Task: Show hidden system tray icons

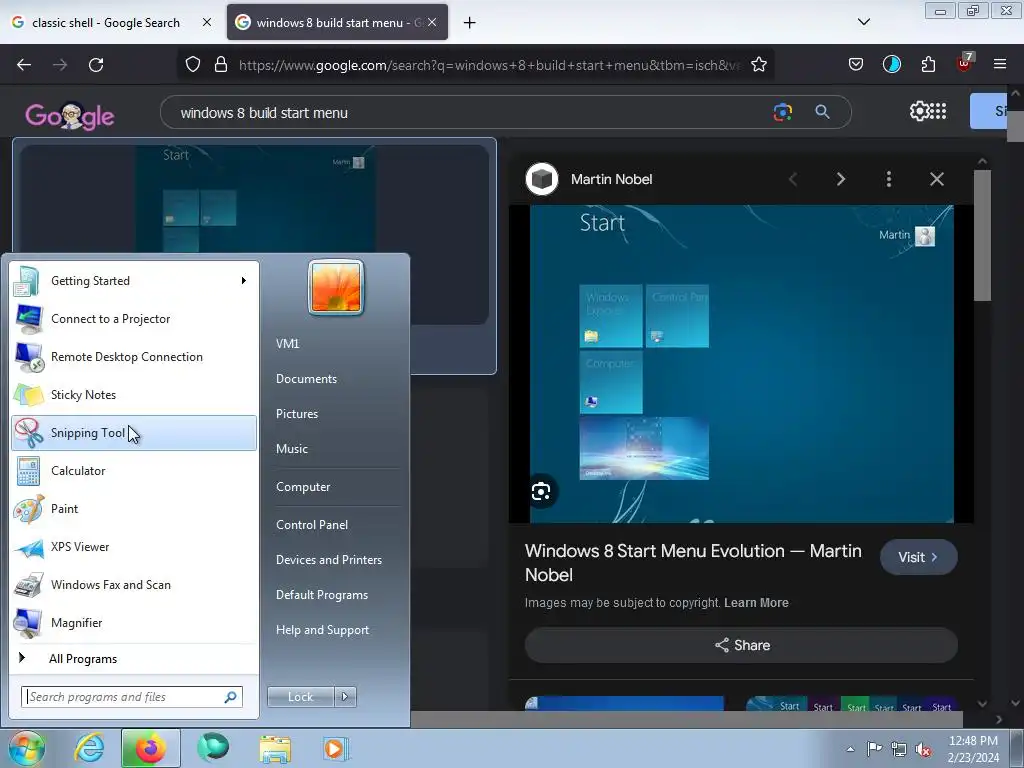Action: tap(850, 749)
